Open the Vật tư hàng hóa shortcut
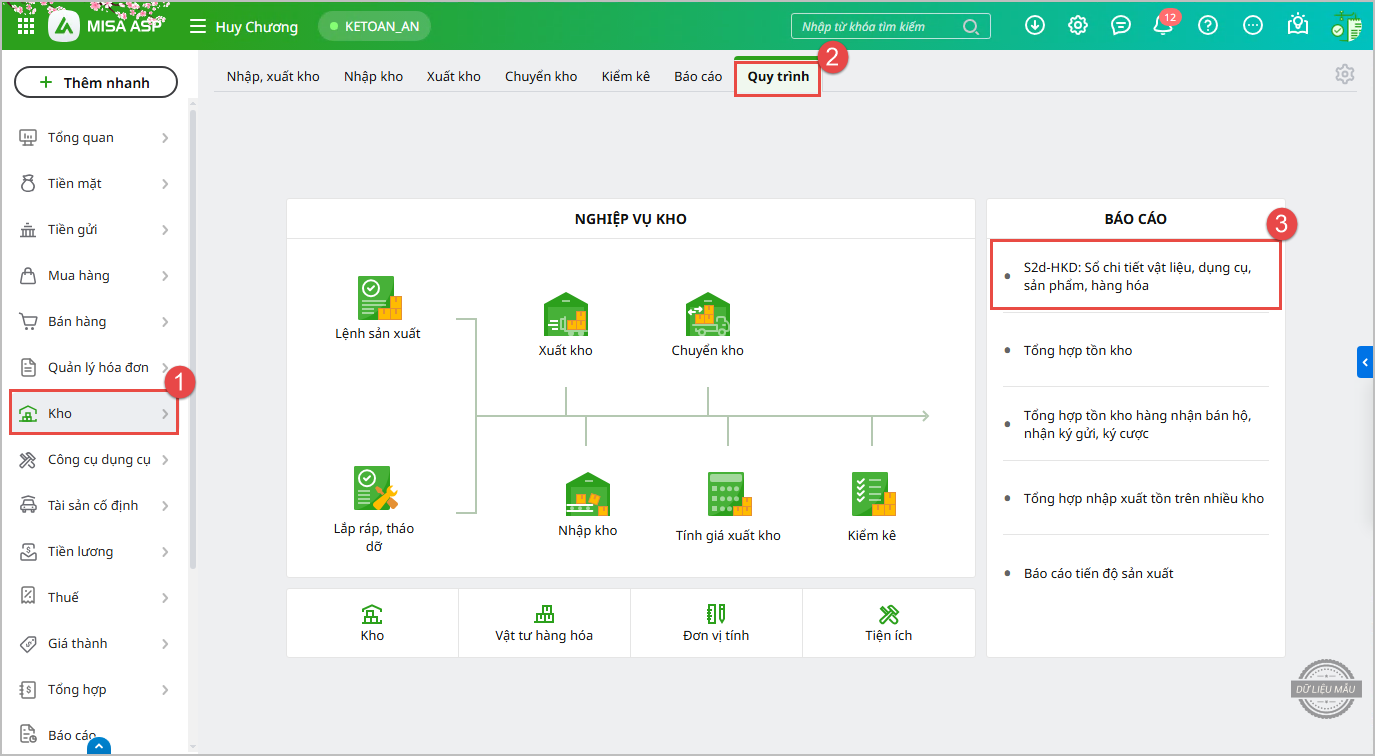The width and height of the screenshot is (1375, 756). coord(544,623)
